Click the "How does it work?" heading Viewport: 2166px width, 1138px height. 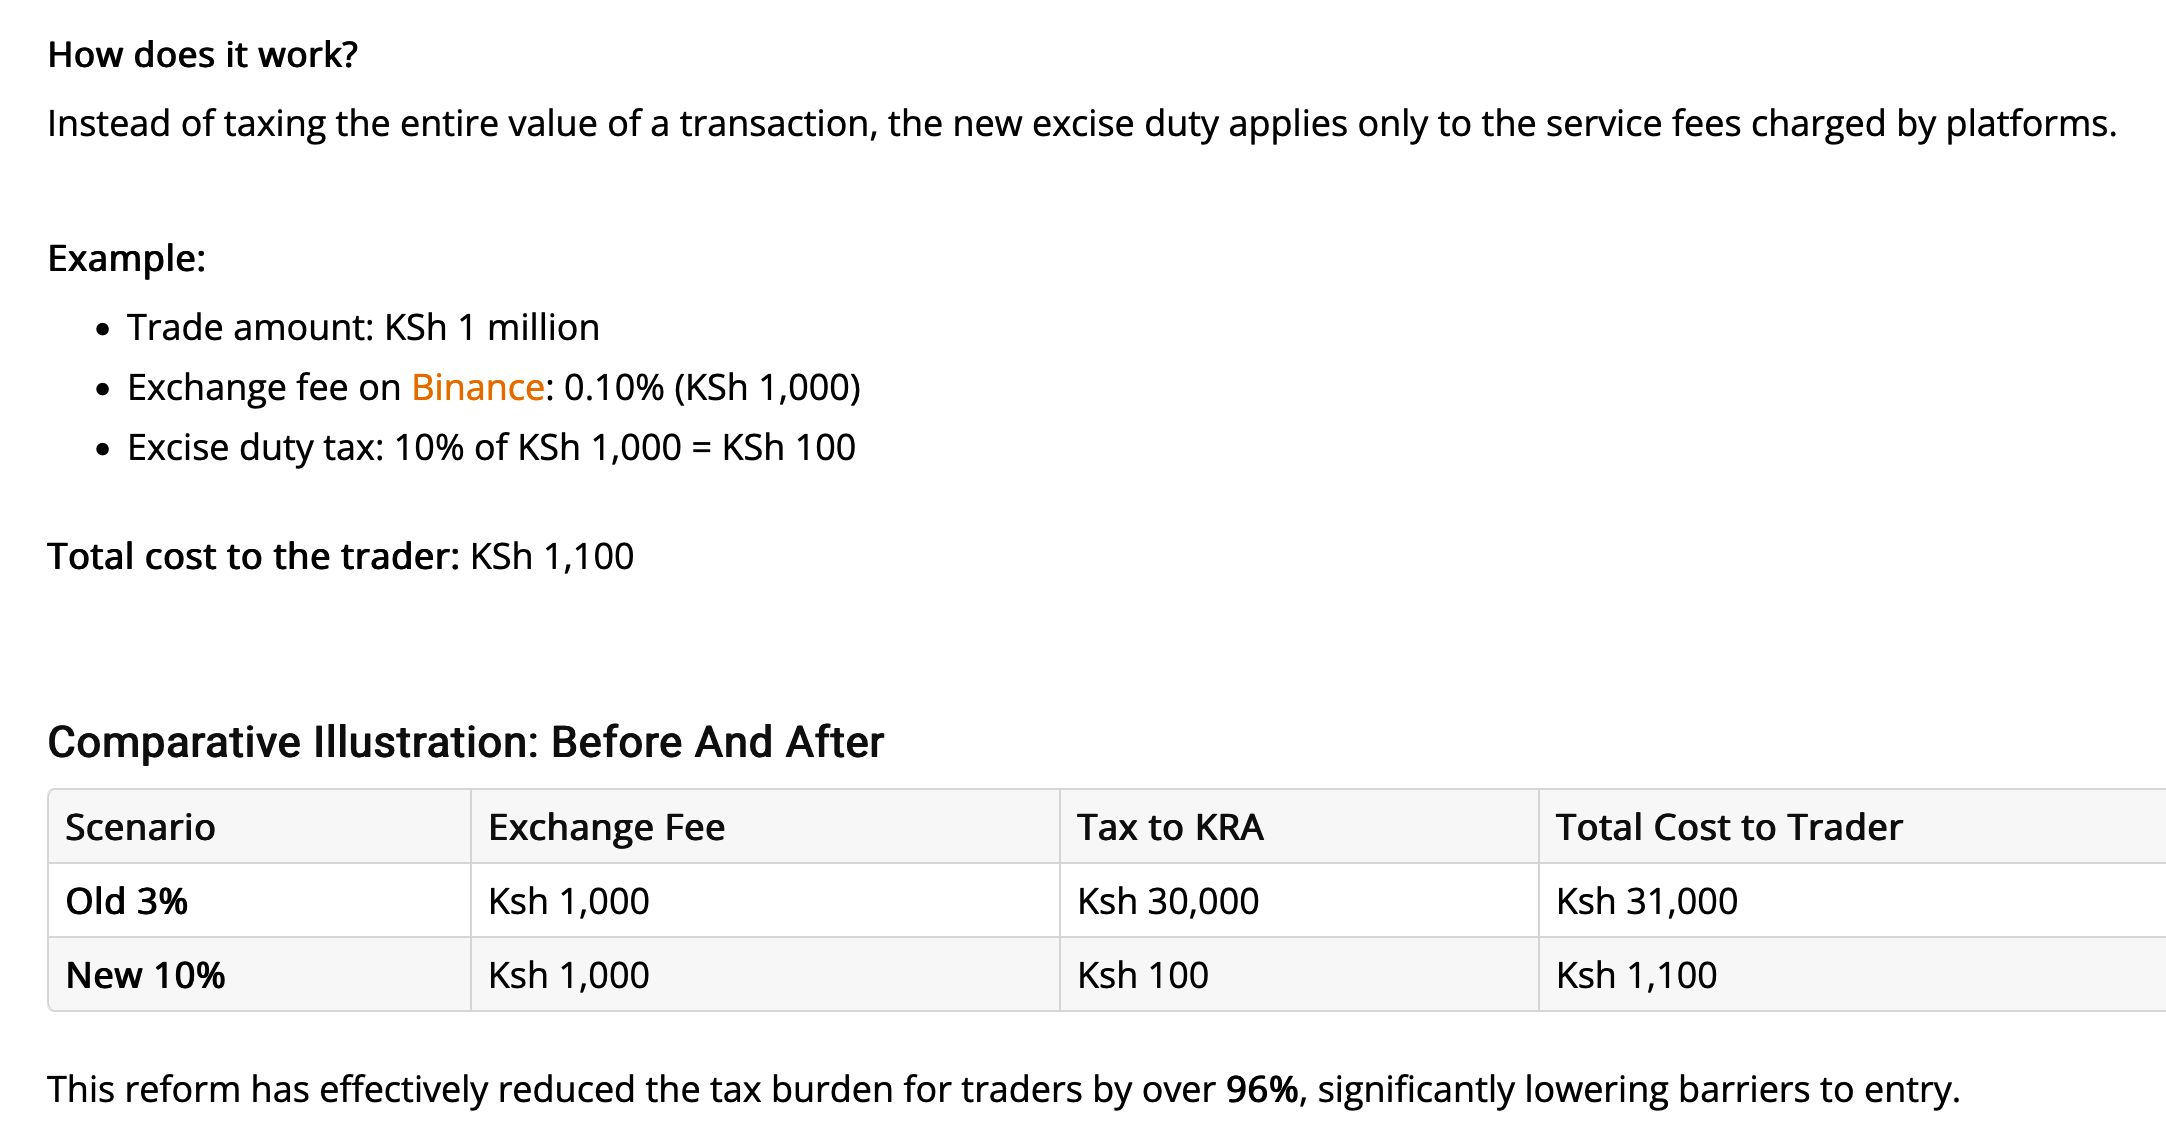click(202, 55)
